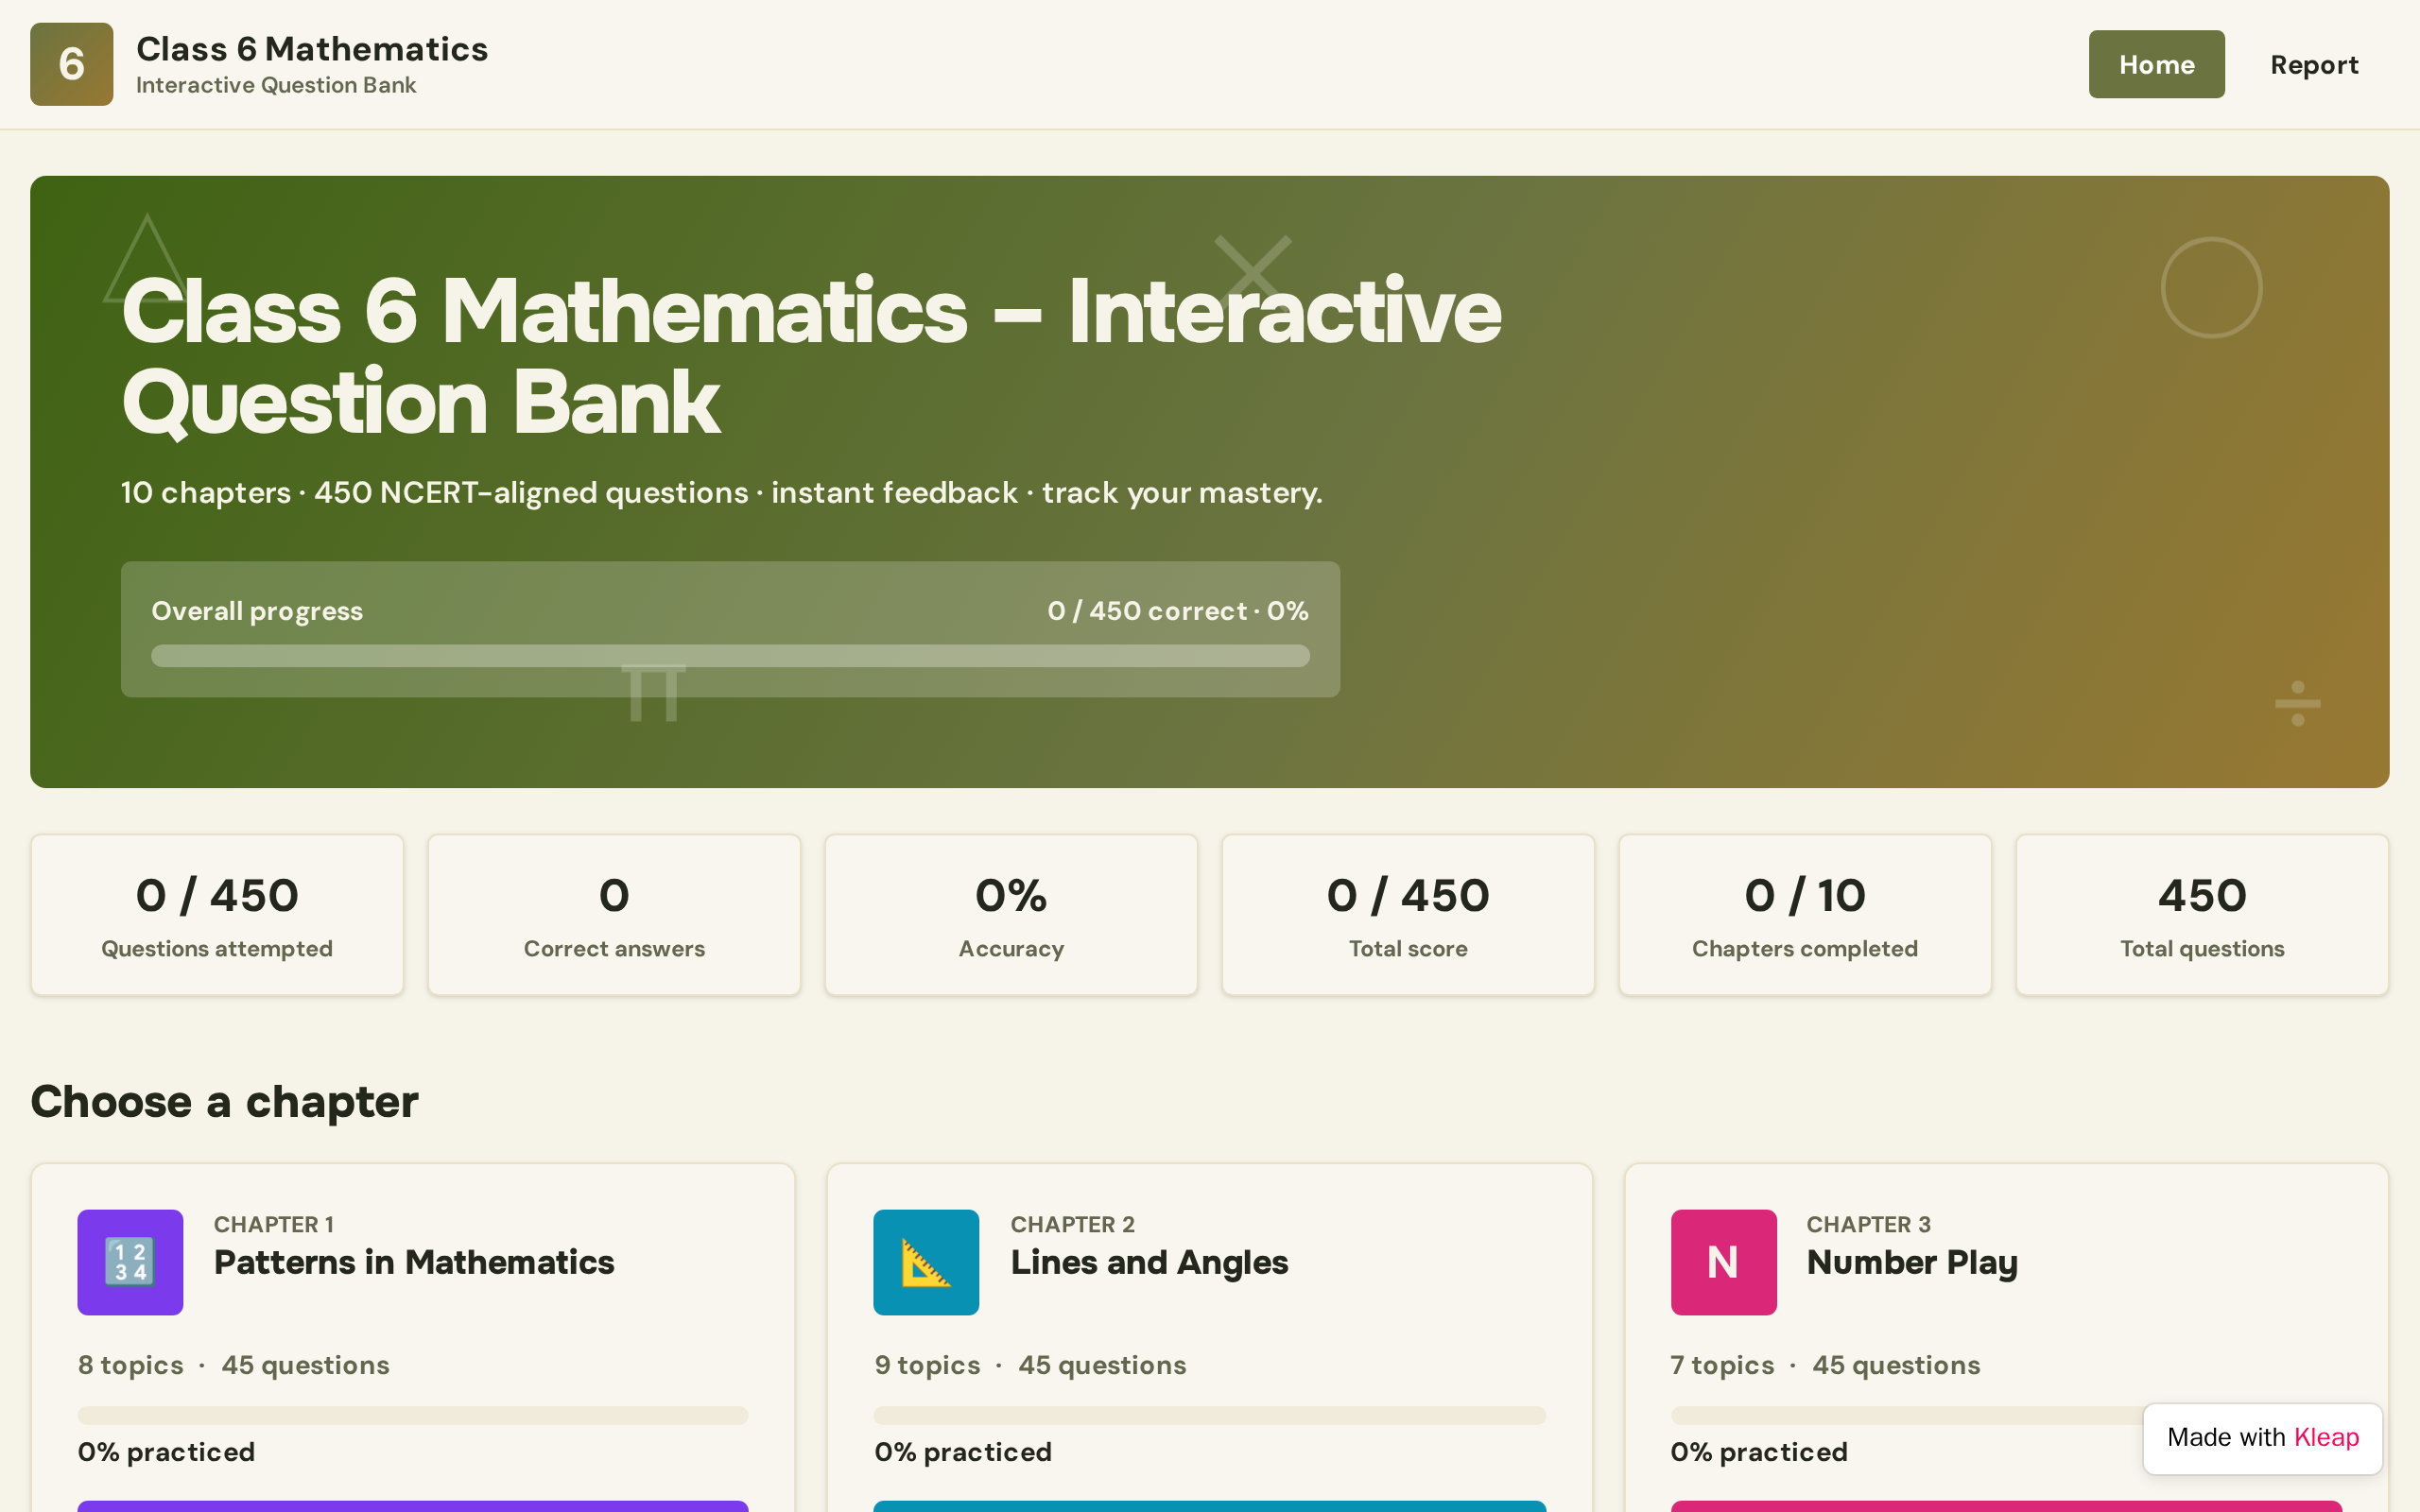This screenshot has height=1512, width=2420.
Task: Click the Chapters completed stat card
Action: click(x=1805, y=915)
